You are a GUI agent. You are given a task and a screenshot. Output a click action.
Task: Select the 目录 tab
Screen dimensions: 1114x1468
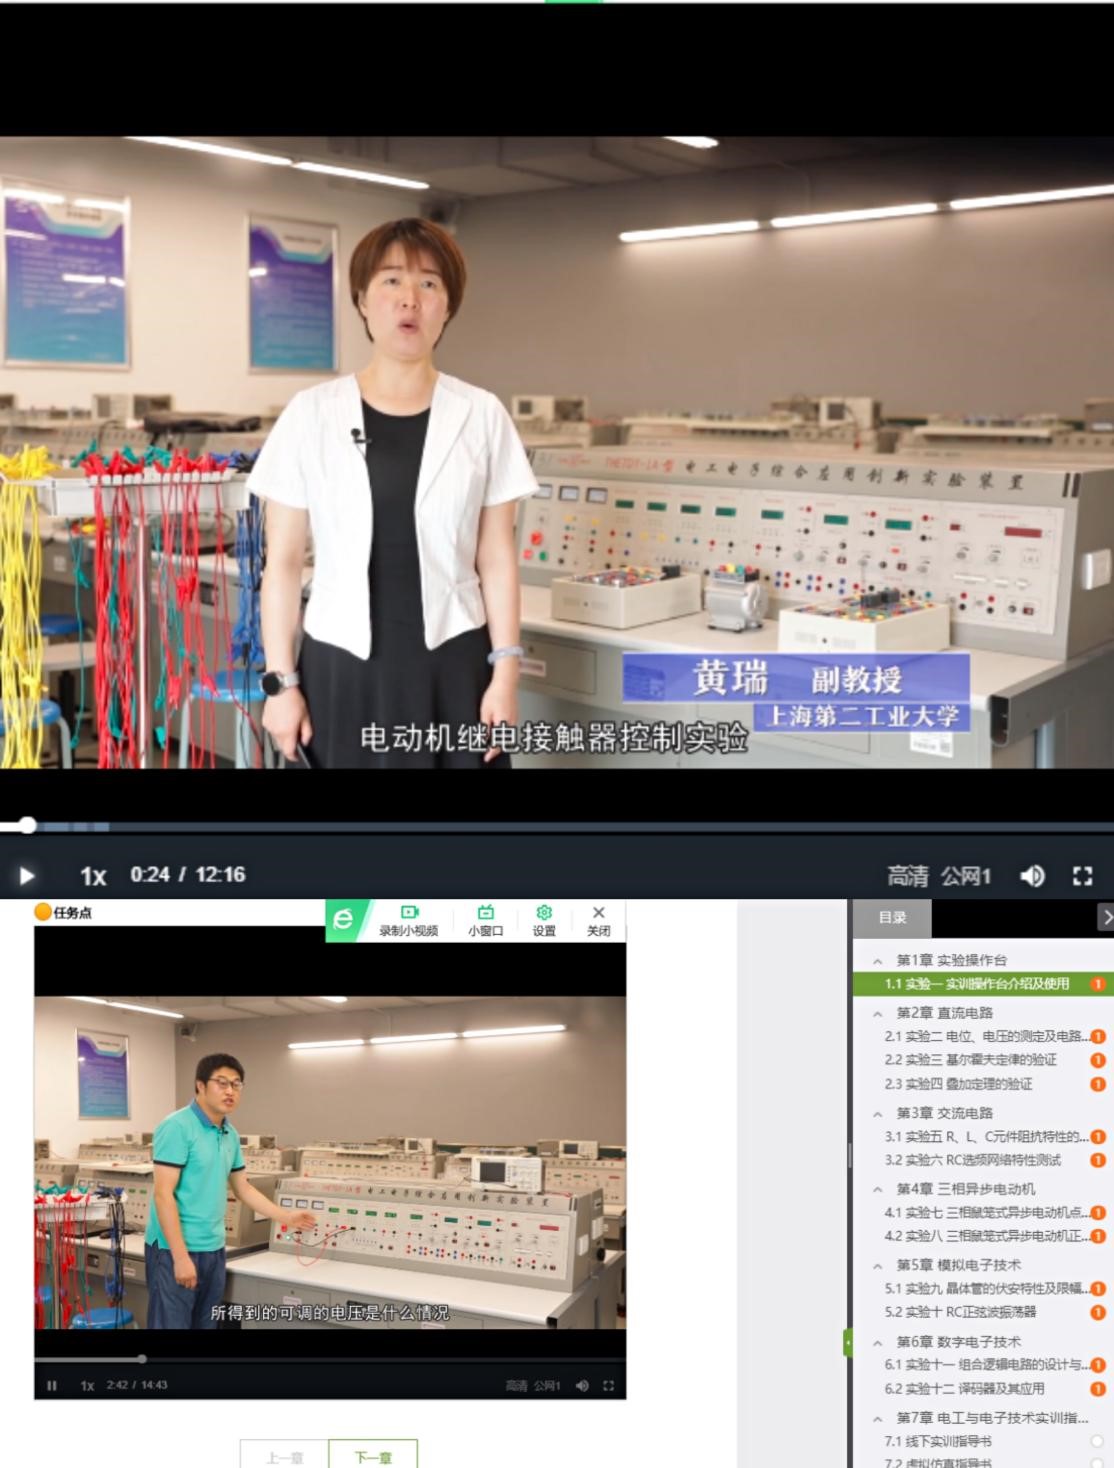892,917
